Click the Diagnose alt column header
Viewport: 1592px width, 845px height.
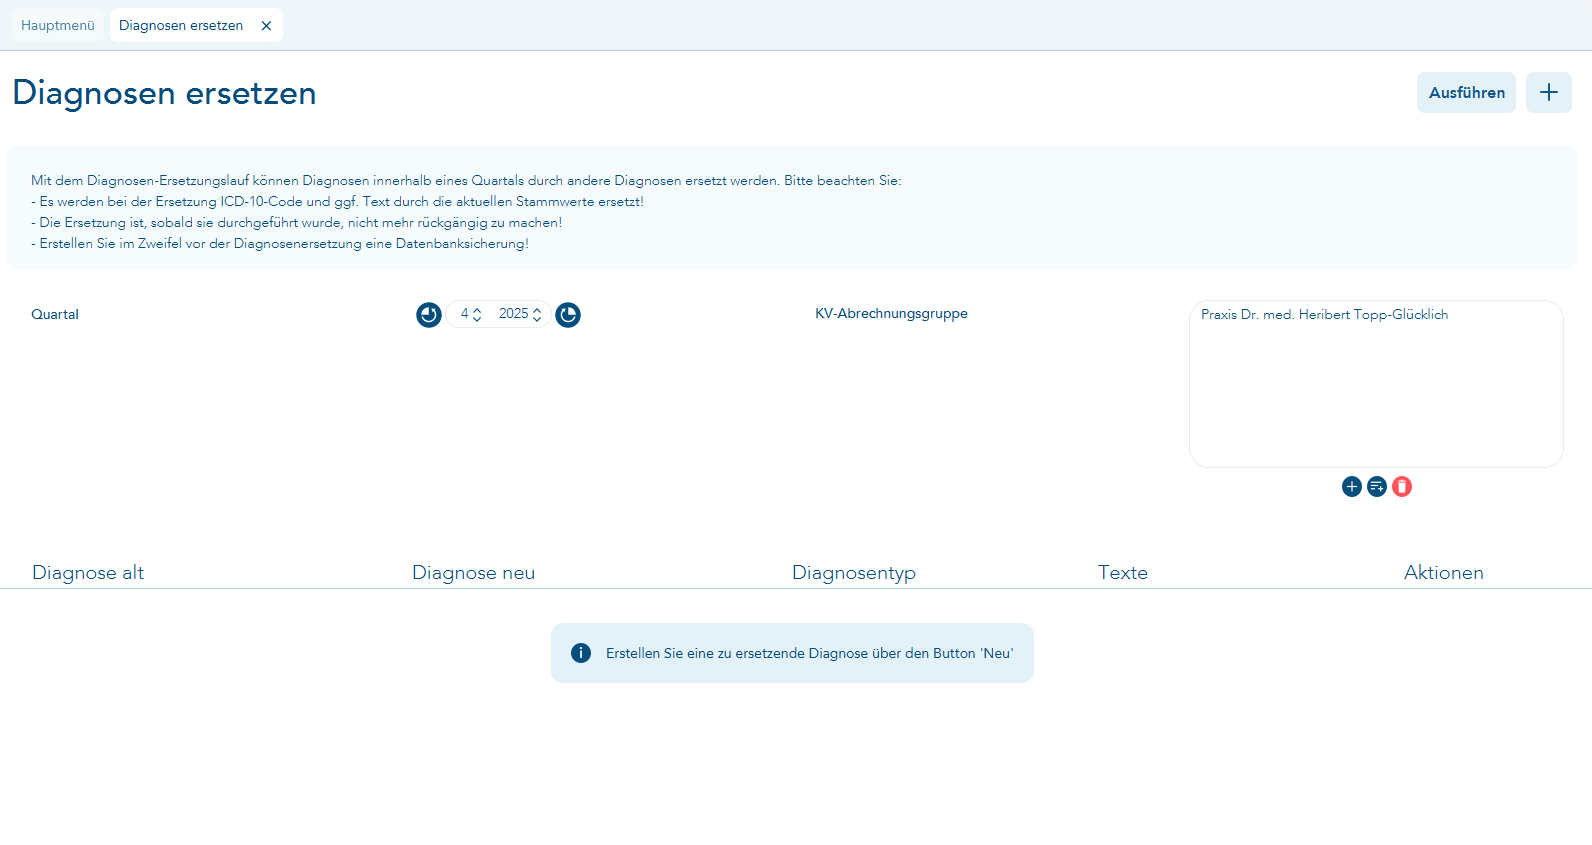pos(88,573)
